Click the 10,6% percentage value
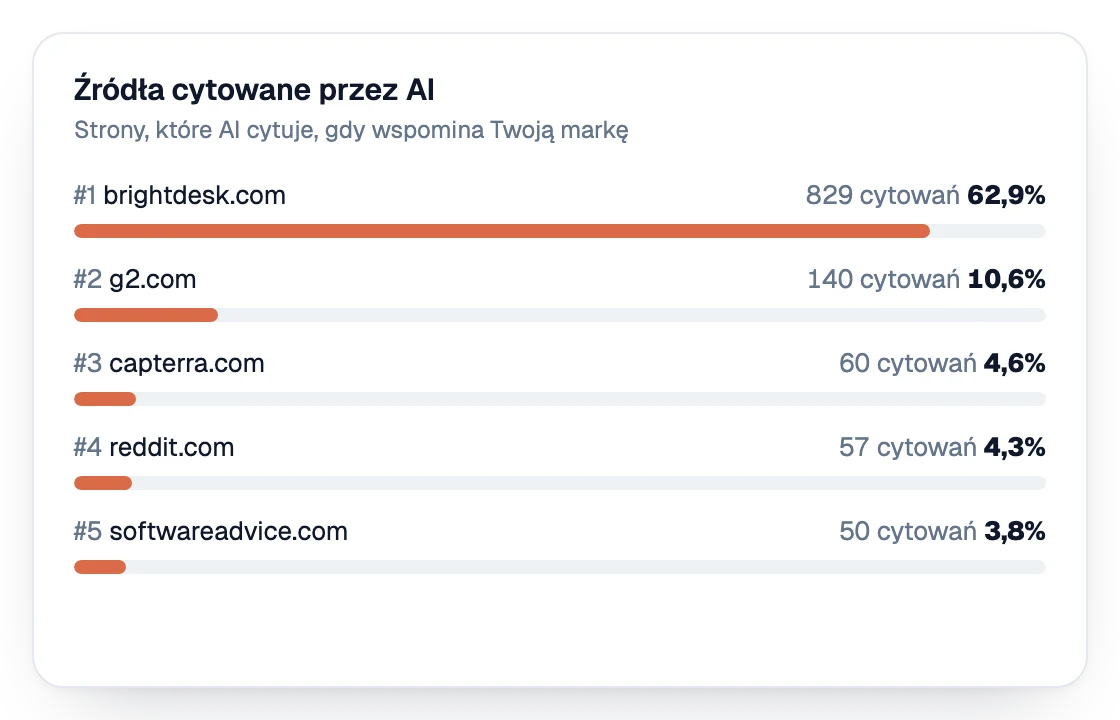This screenshot has width=1120, height=720. (1006, 279)
